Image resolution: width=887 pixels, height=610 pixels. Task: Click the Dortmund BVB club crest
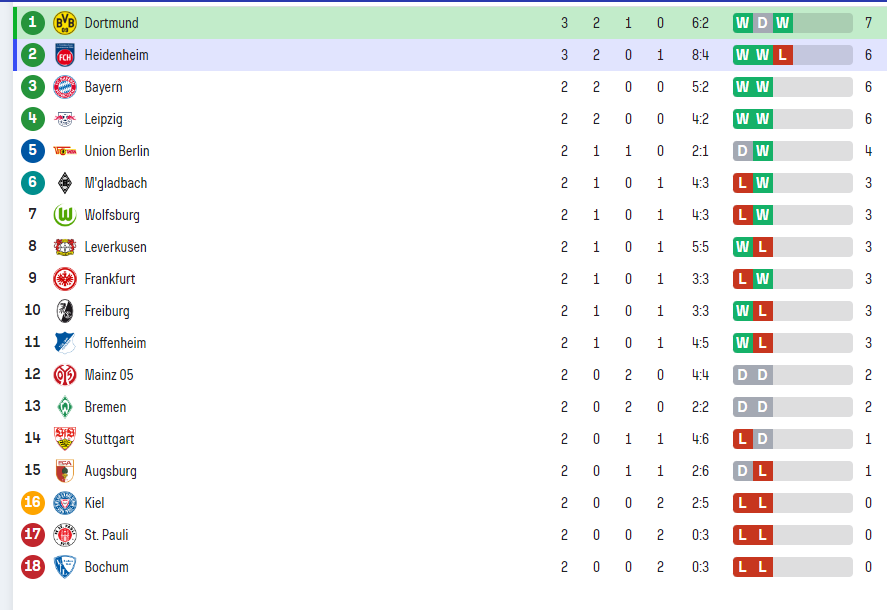click(64, 23)
